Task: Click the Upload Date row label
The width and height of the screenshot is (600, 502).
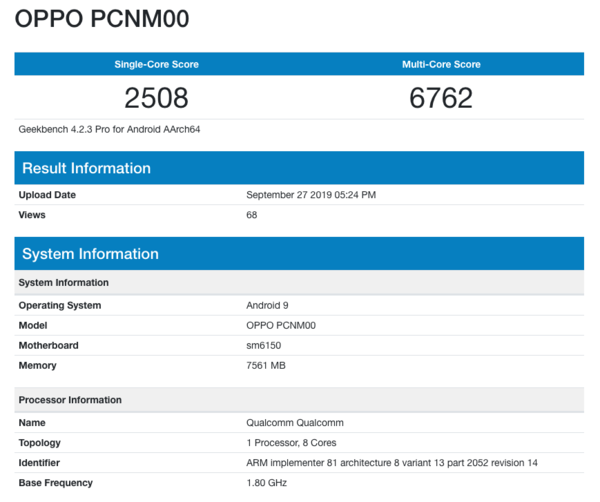Action: tap(47, 195)
